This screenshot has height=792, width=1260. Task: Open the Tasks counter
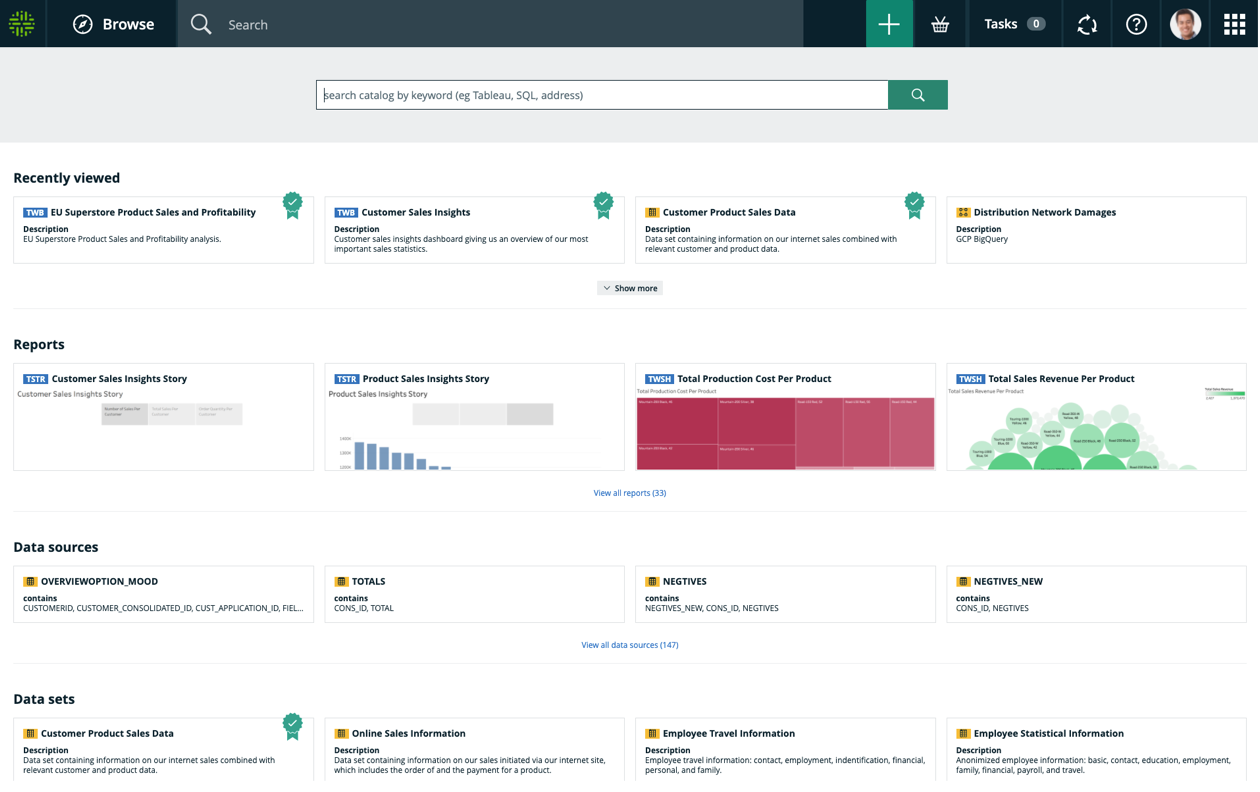coord(1015,24)
